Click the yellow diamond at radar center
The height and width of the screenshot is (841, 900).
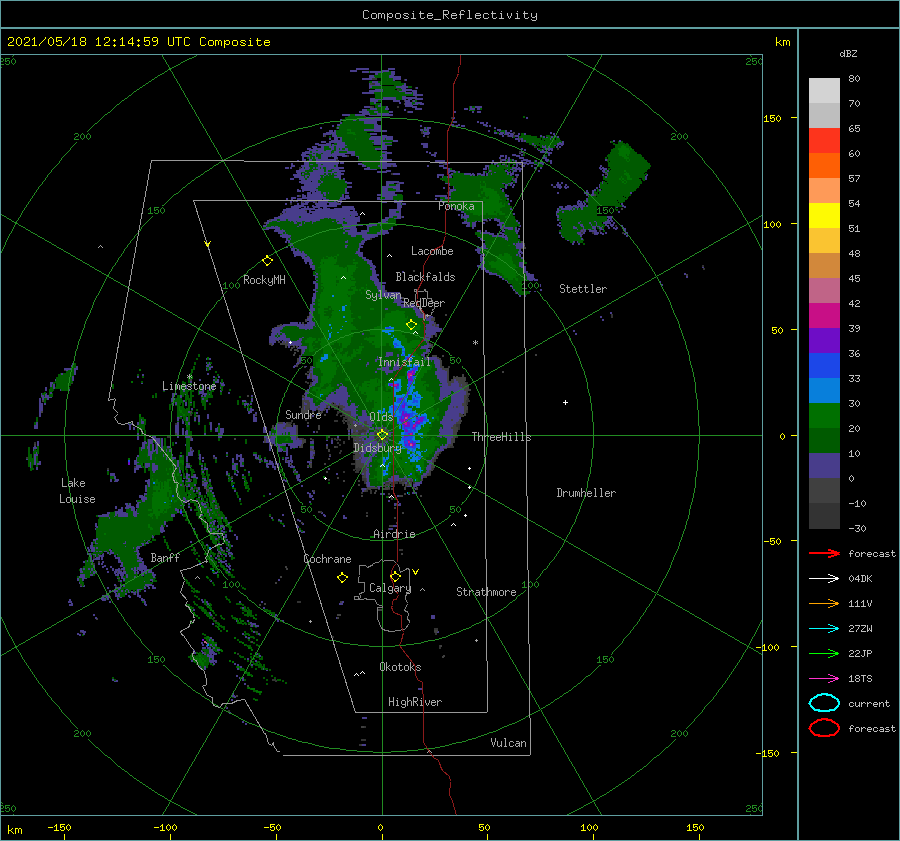382,435
